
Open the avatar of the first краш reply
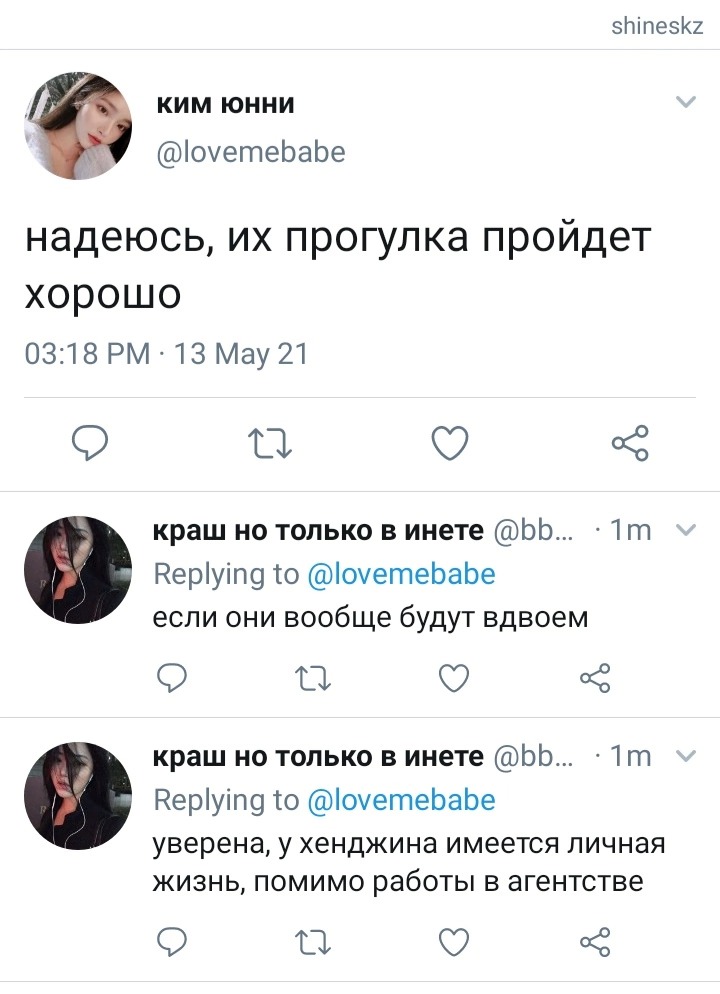(x=78, y=570)
